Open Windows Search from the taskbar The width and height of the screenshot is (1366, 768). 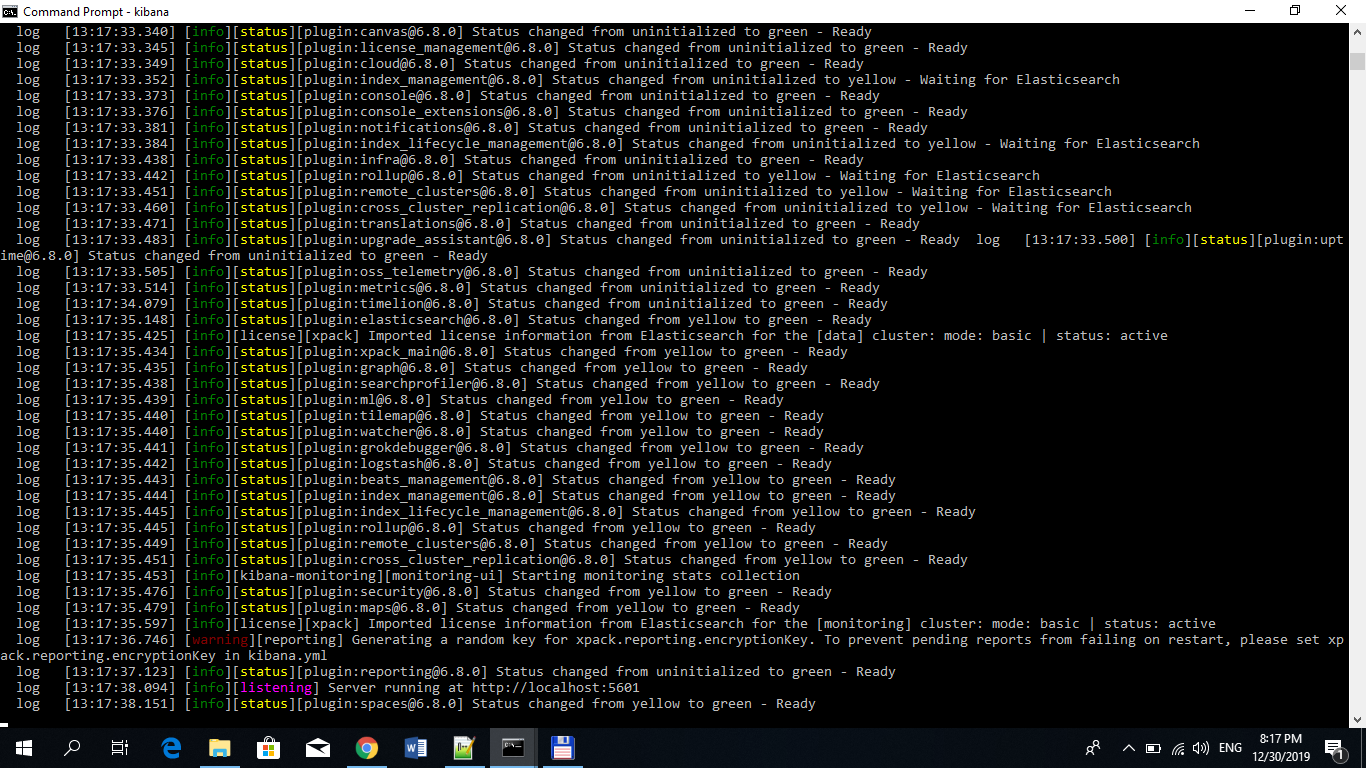tap(72, 747)
